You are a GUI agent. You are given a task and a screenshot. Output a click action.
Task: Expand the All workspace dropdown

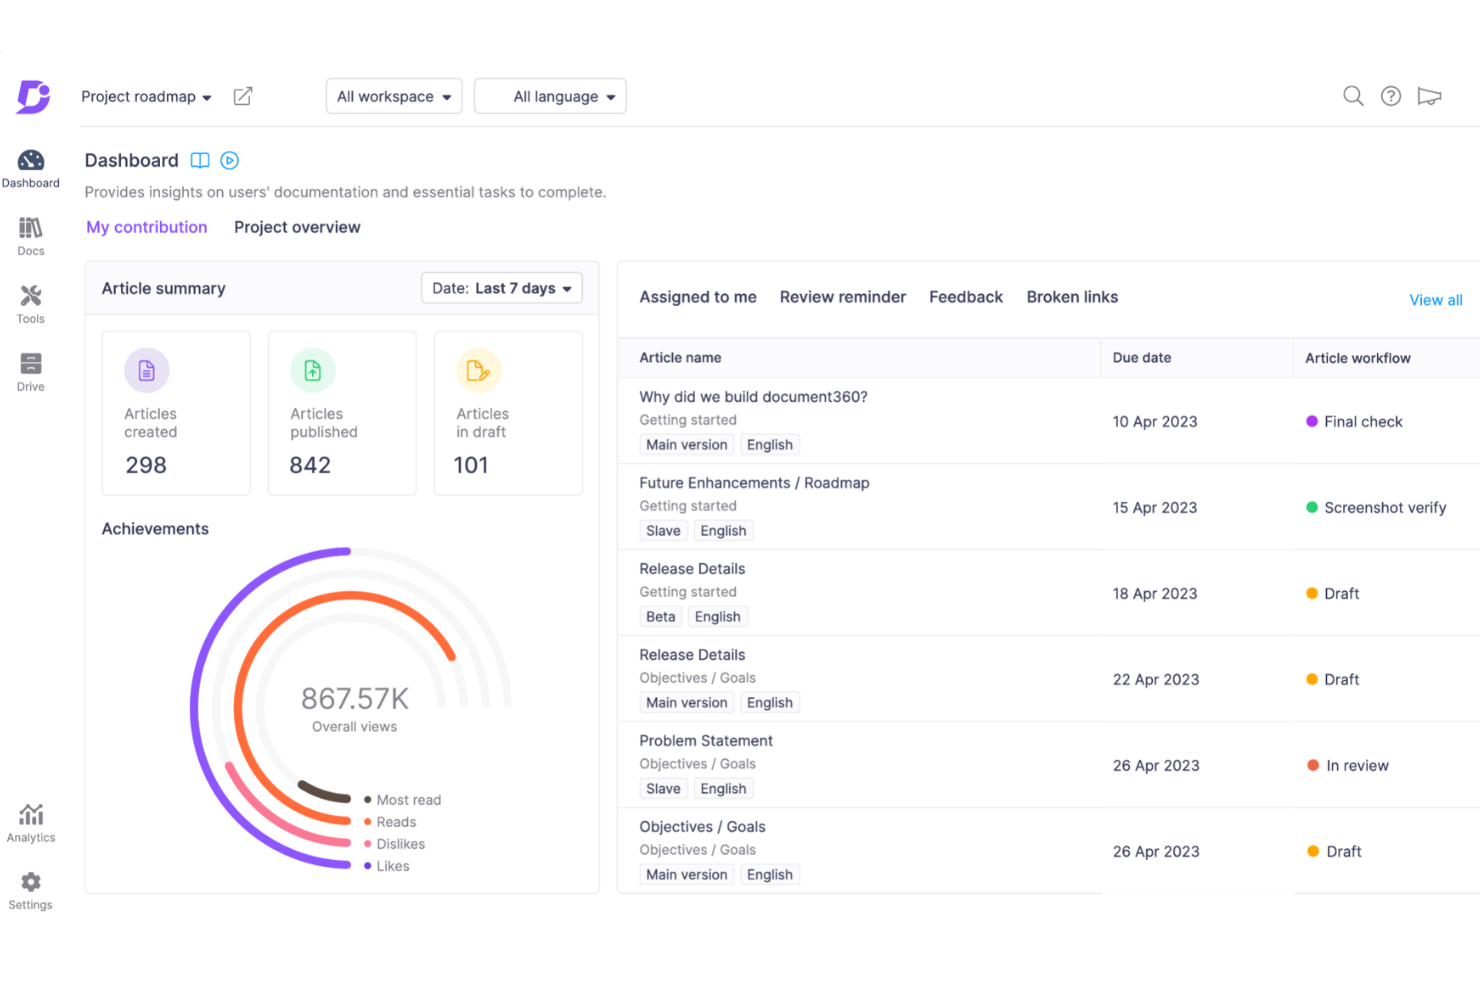(393, 96)
